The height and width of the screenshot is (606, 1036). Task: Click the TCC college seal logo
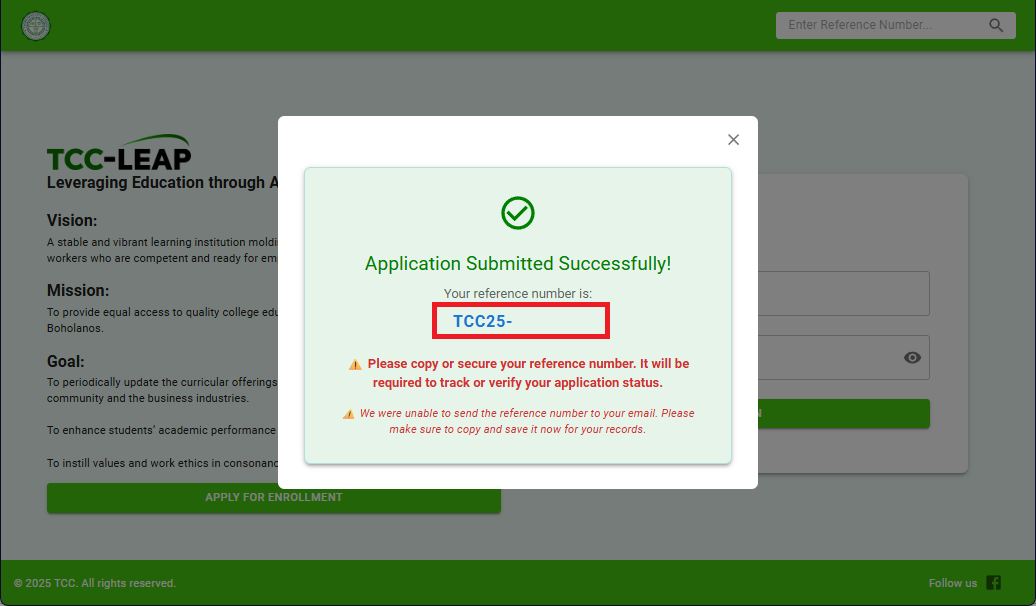pos(36,26)
